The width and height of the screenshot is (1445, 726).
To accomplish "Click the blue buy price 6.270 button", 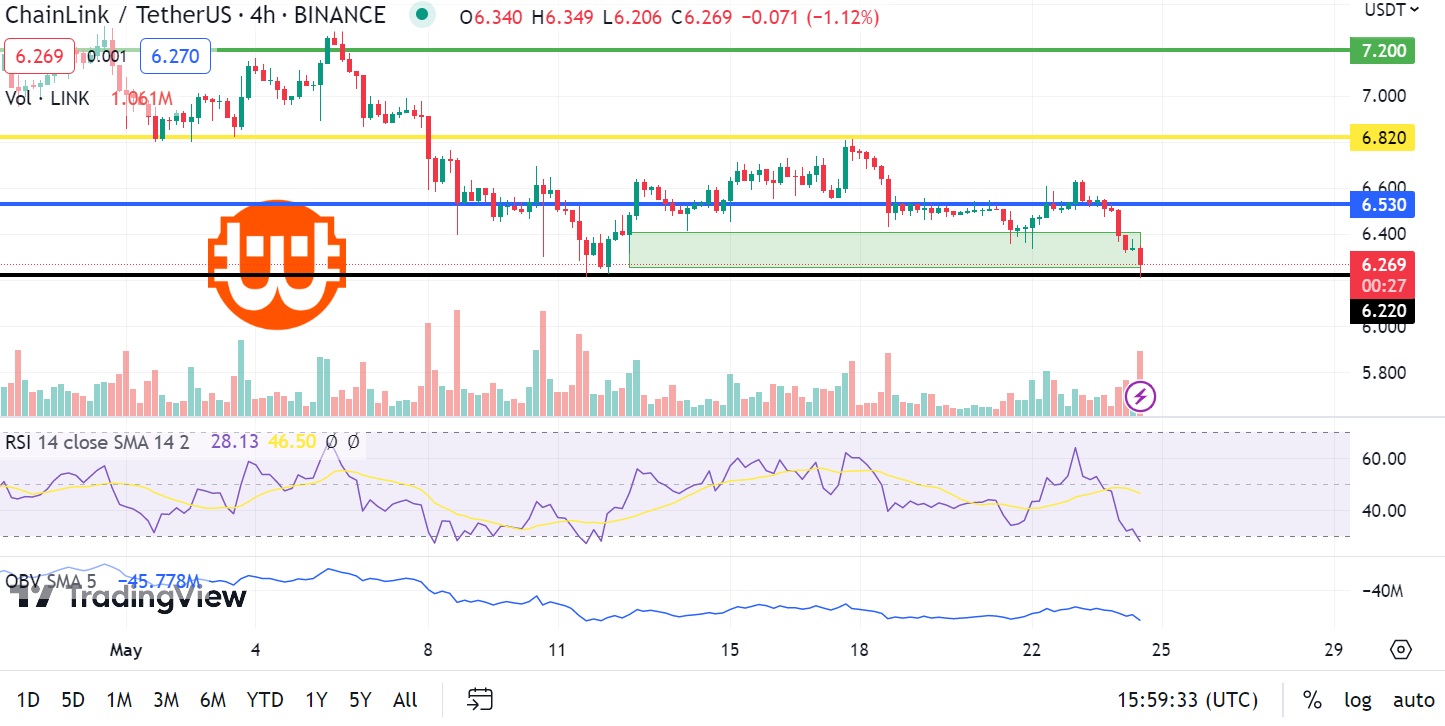I will pos(176,56).
